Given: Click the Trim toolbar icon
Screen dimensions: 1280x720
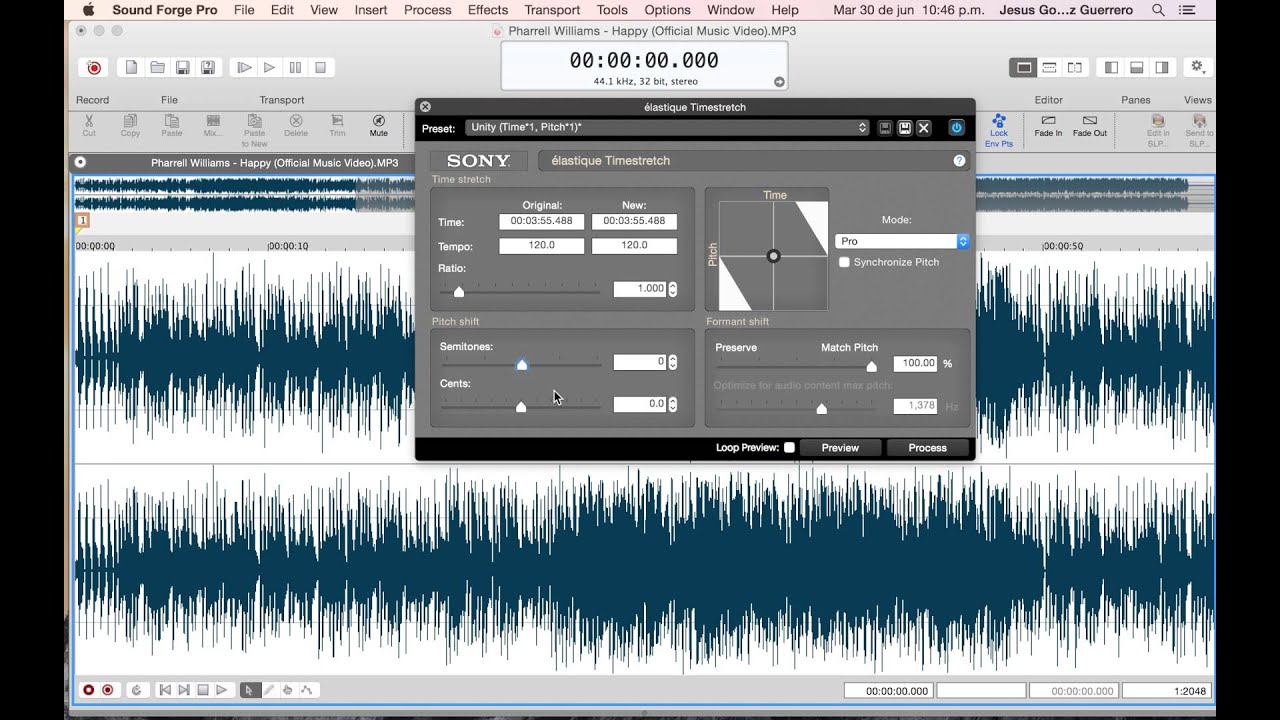Looking at the screenshot, I should 337,125.
